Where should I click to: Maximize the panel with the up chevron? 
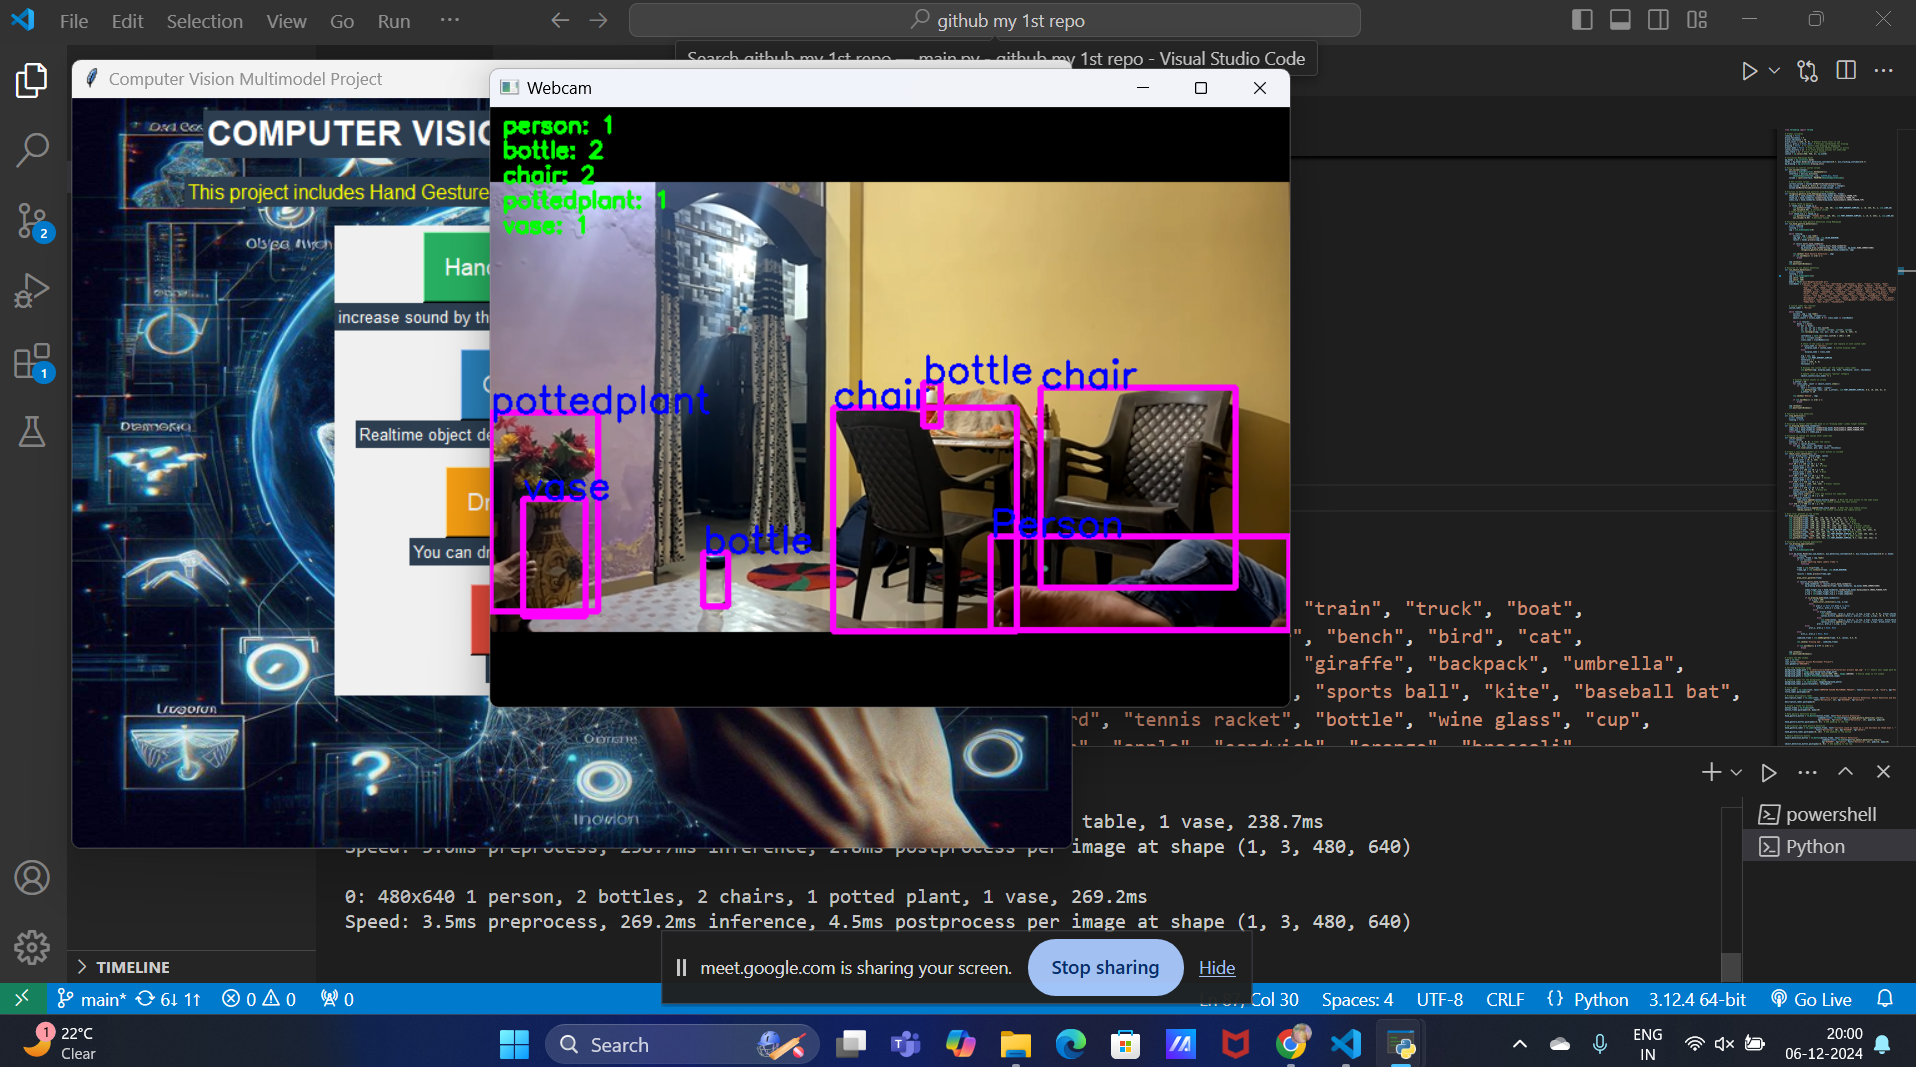tap(1845, 772)
